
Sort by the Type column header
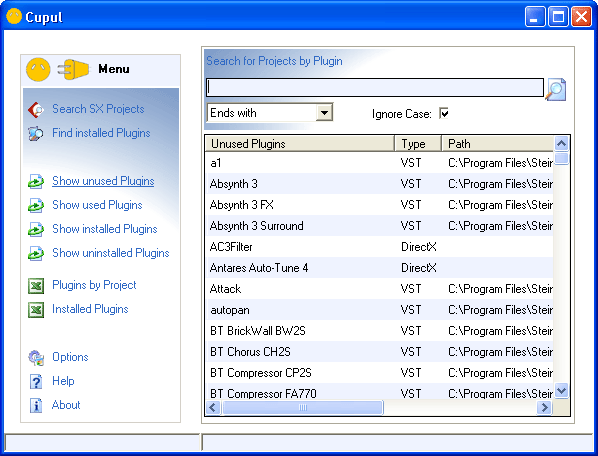pyautogui.click(x=418, y=144)
